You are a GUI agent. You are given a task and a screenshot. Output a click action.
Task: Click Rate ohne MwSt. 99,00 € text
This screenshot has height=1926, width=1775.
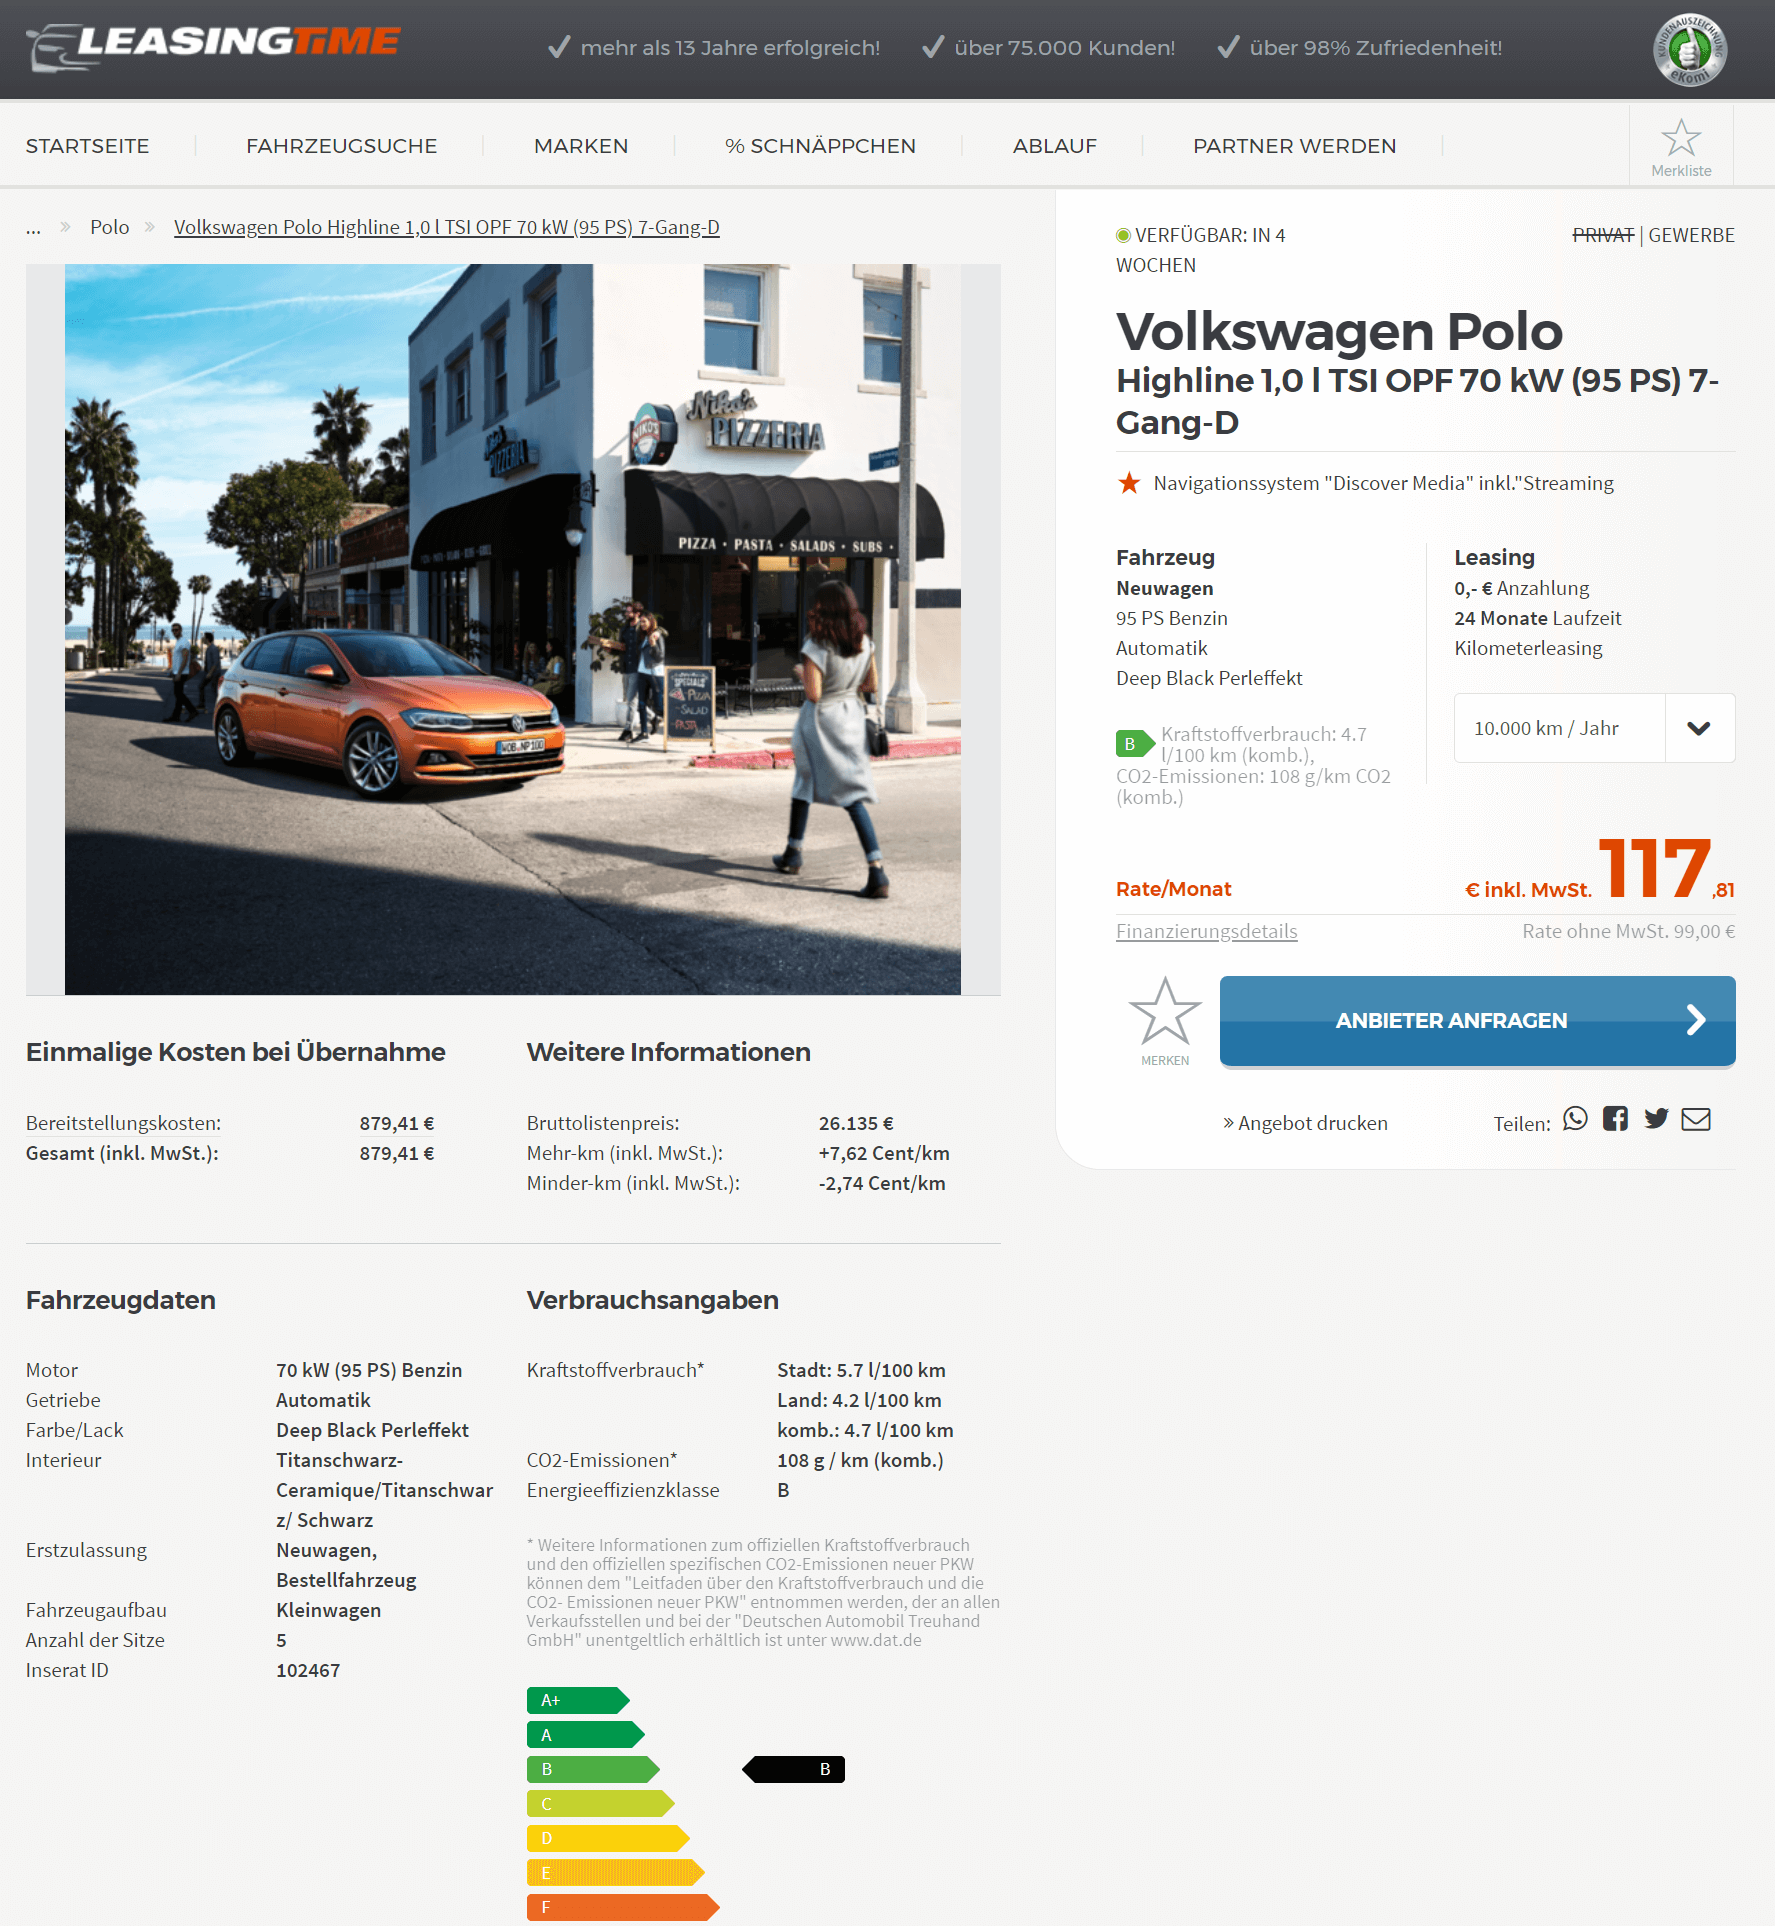[x=1628, y=931]
